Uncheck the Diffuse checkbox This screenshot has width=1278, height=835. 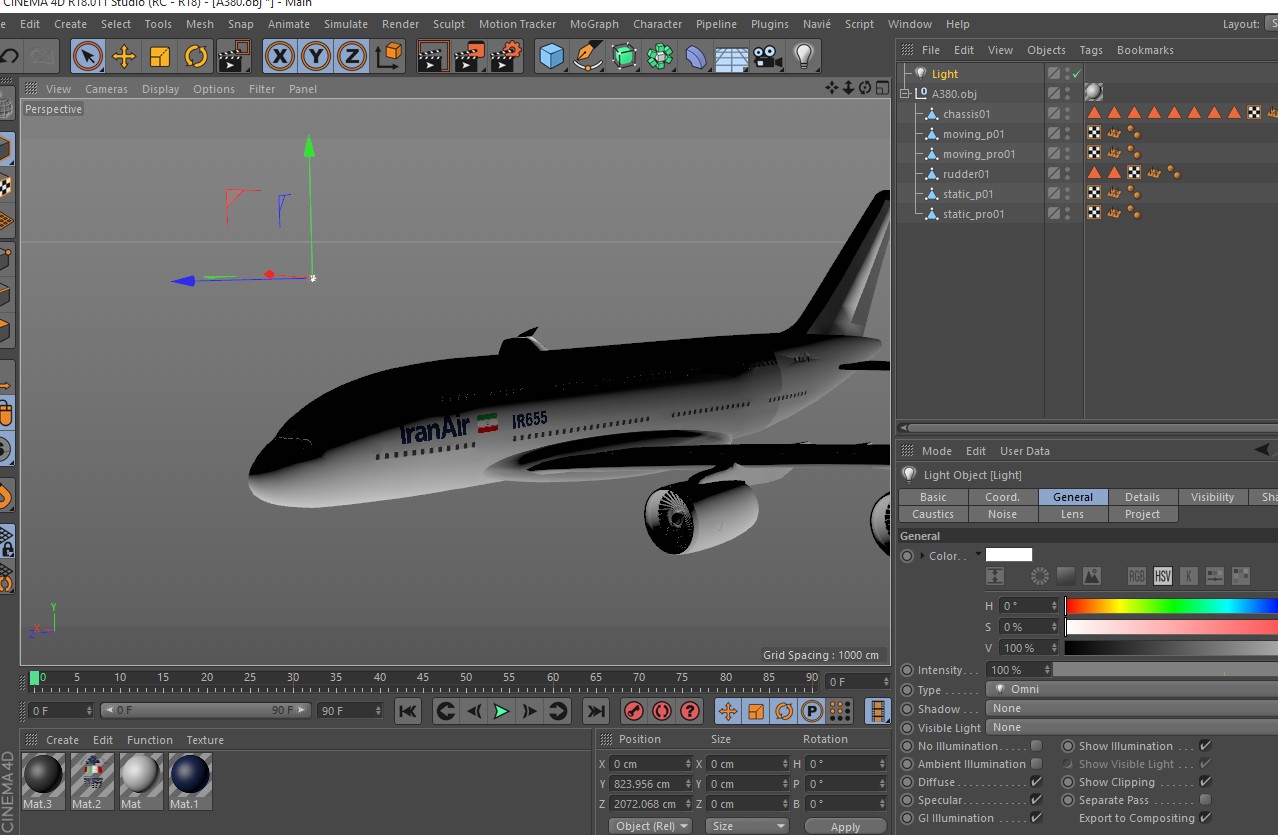[1036, 782]
